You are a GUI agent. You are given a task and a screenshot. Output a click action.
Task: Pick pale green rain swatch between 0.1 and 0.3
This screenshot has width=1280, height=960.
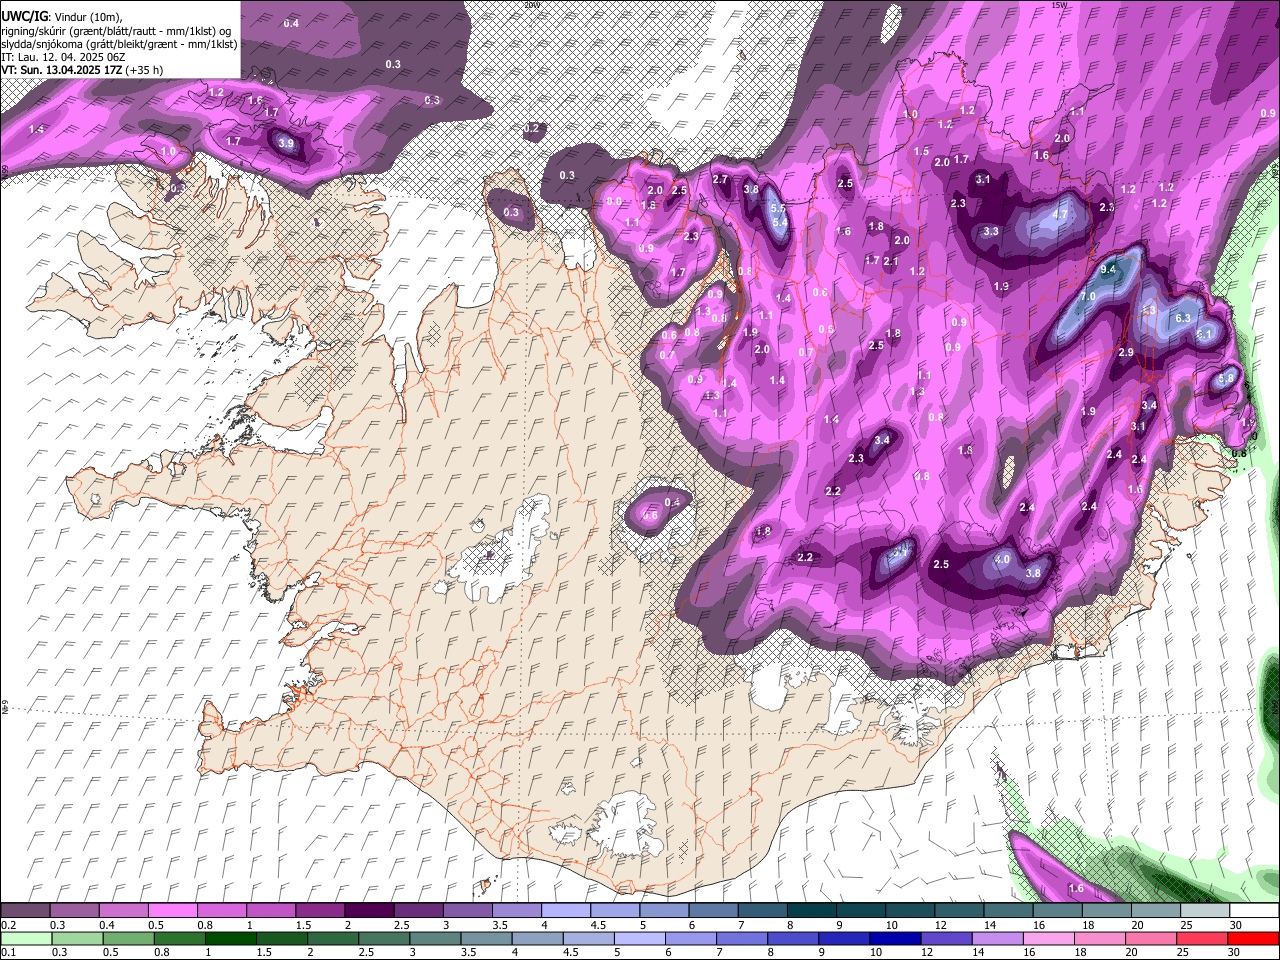click(x=25, y=938)
